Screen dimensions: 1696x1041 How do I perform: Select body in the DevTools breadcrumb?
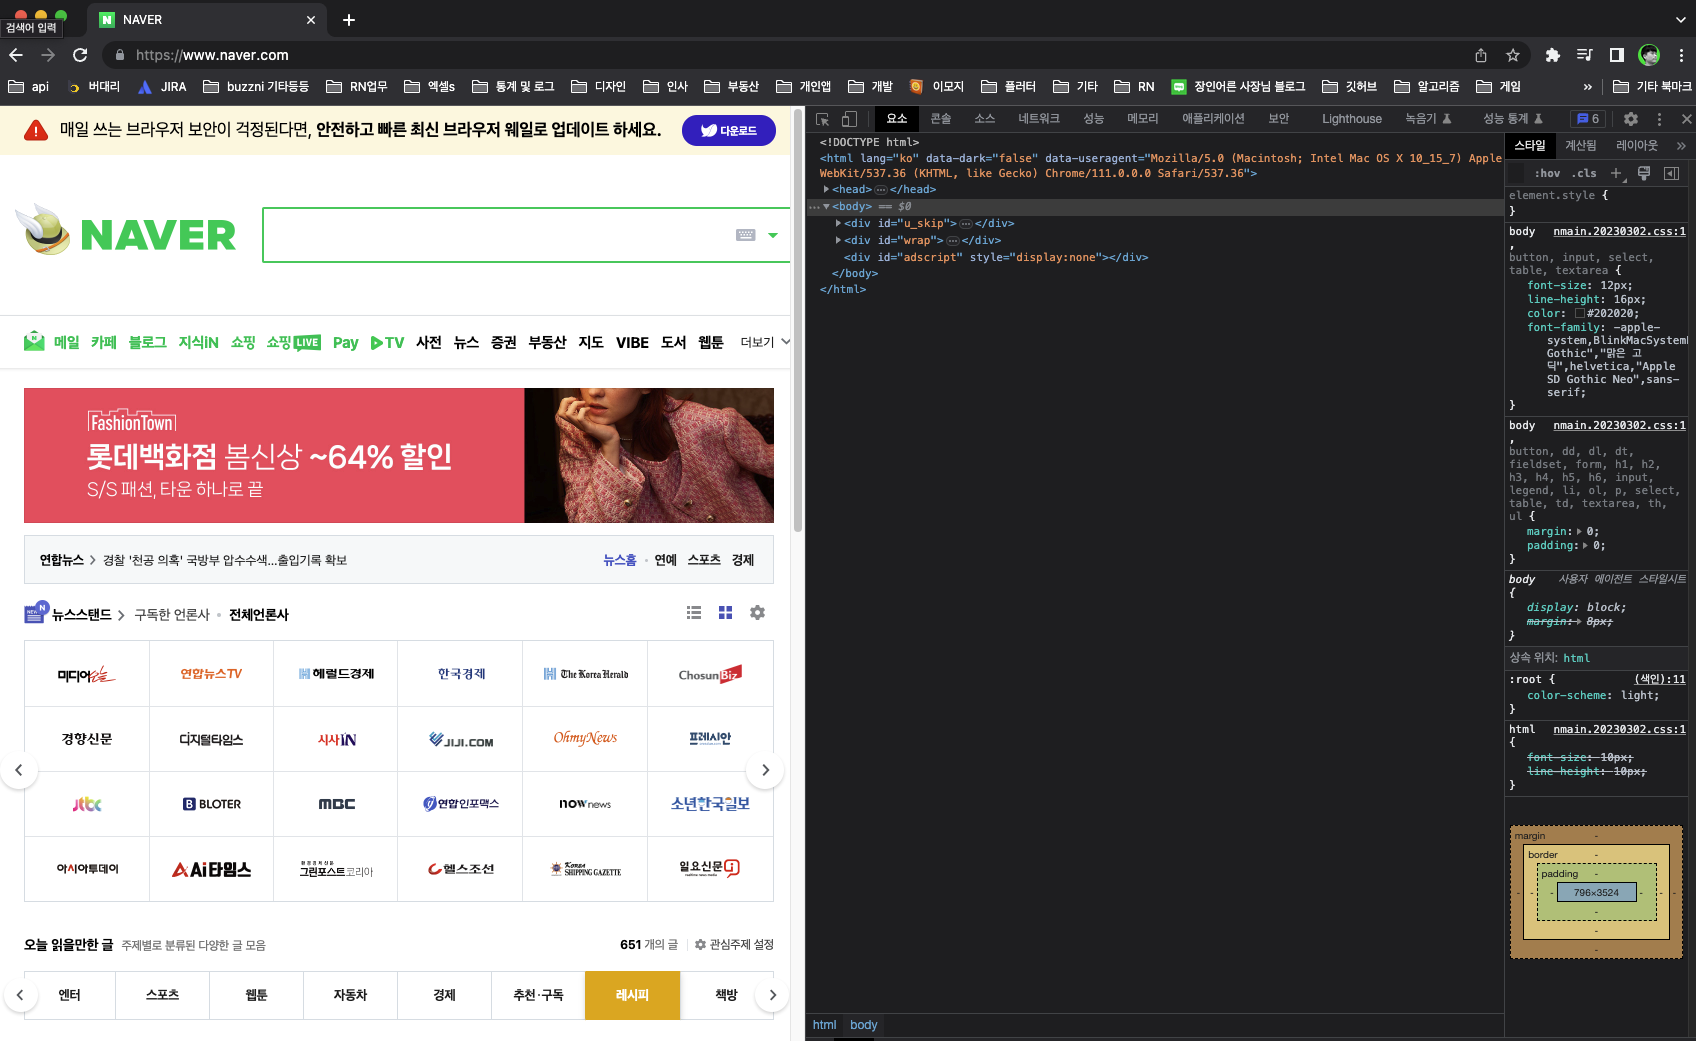pos(863,1025)
